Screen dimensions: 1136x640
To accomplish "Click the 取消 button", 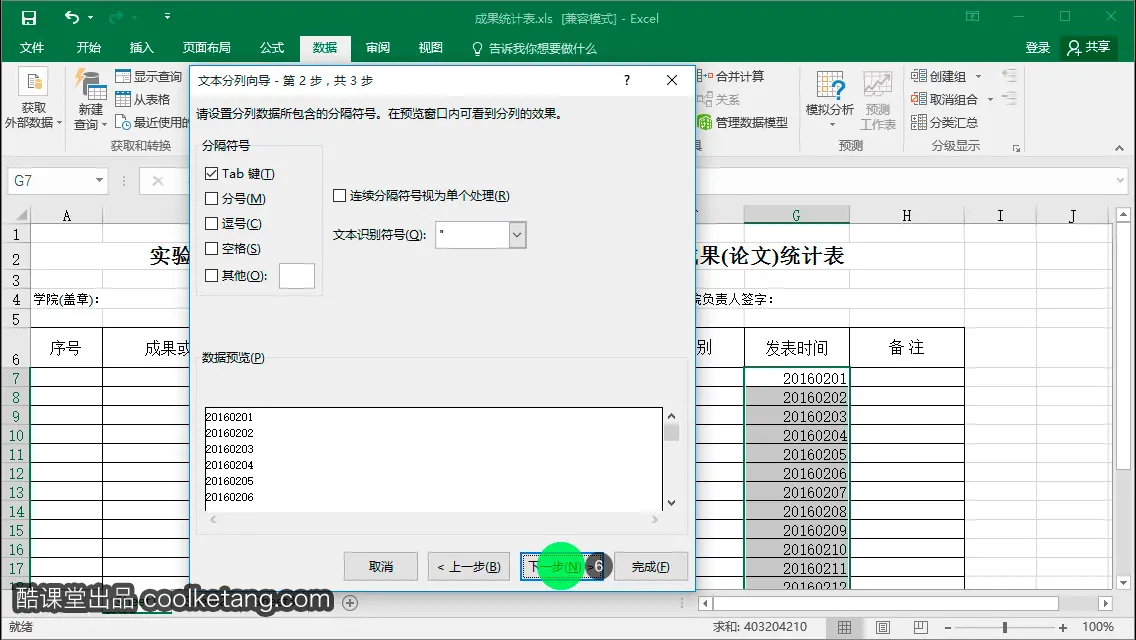I will pos(381,567).
